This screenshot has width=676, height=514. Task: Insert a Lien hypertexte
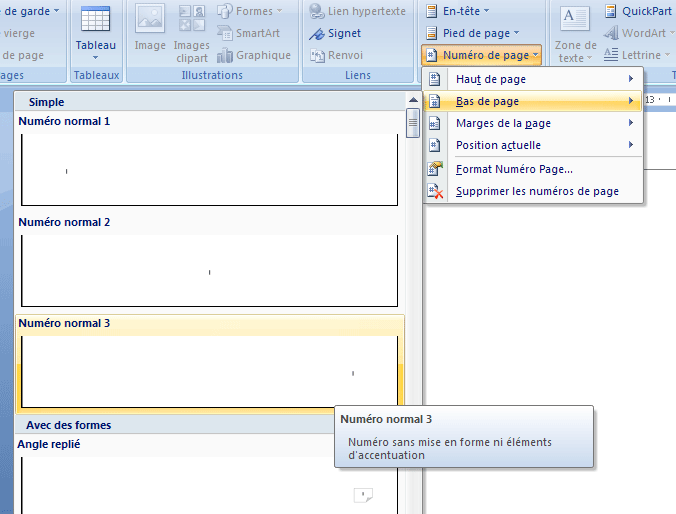point(357,11)
